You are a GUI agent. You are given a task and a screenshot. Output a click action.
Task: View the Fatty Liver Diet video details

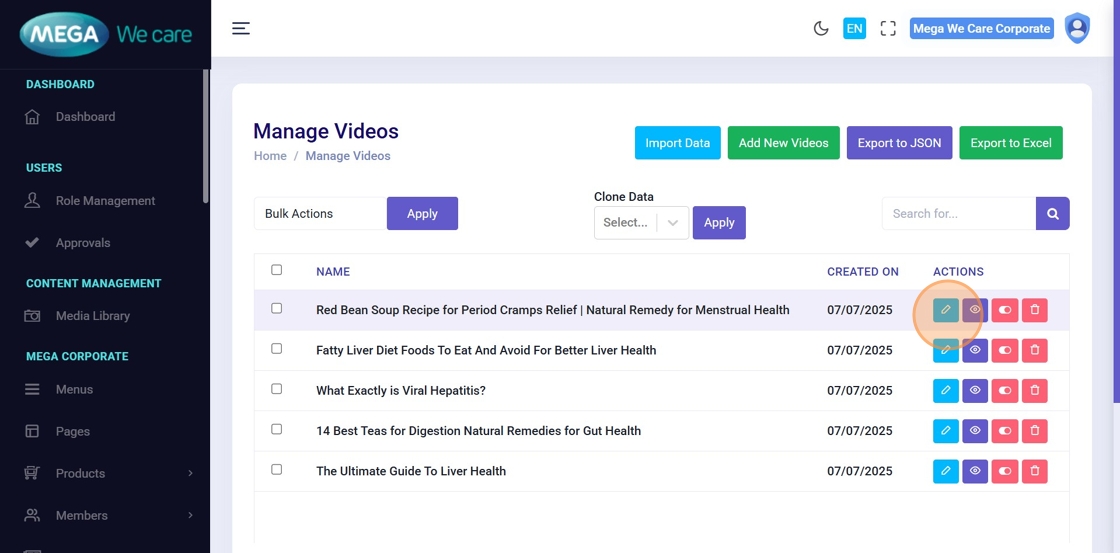pos(975,351)
